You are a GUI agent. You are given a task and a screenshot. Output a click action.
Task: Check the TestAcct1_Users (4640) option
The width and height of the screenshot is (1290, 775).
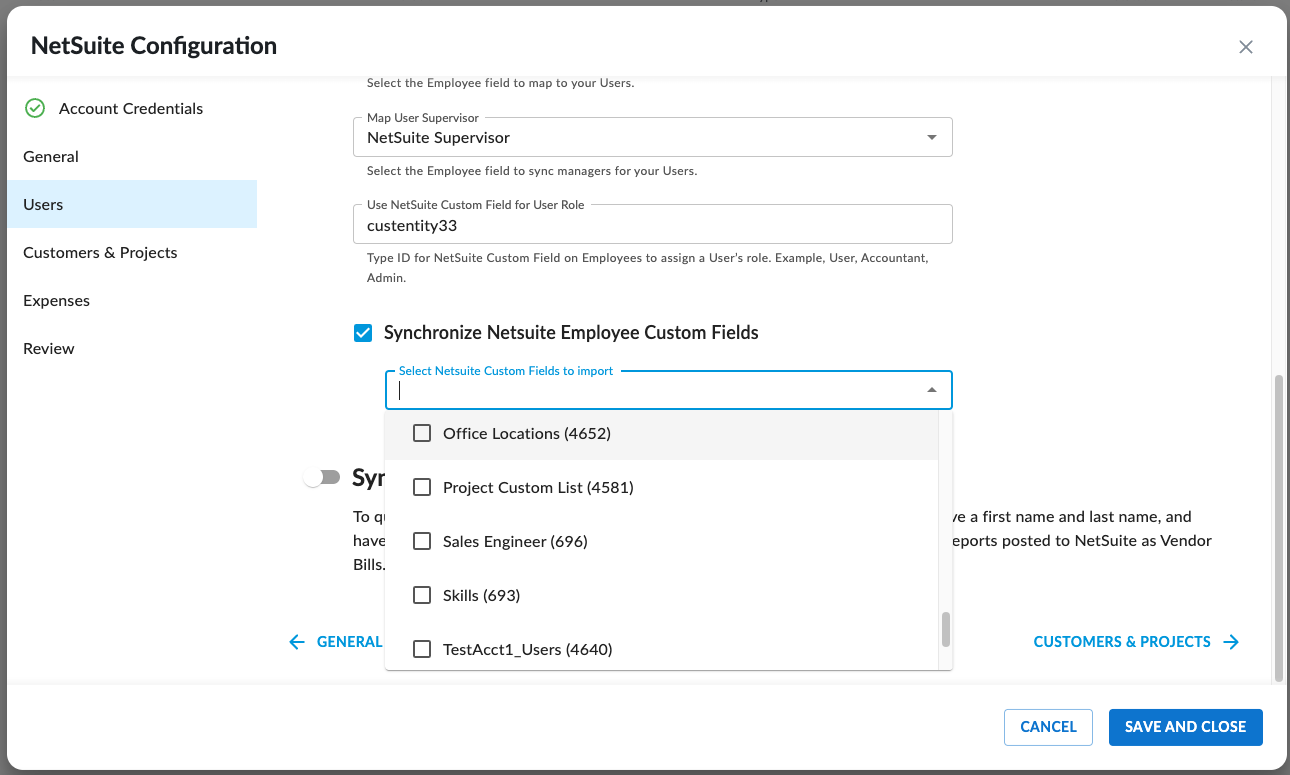pos(422,649)
